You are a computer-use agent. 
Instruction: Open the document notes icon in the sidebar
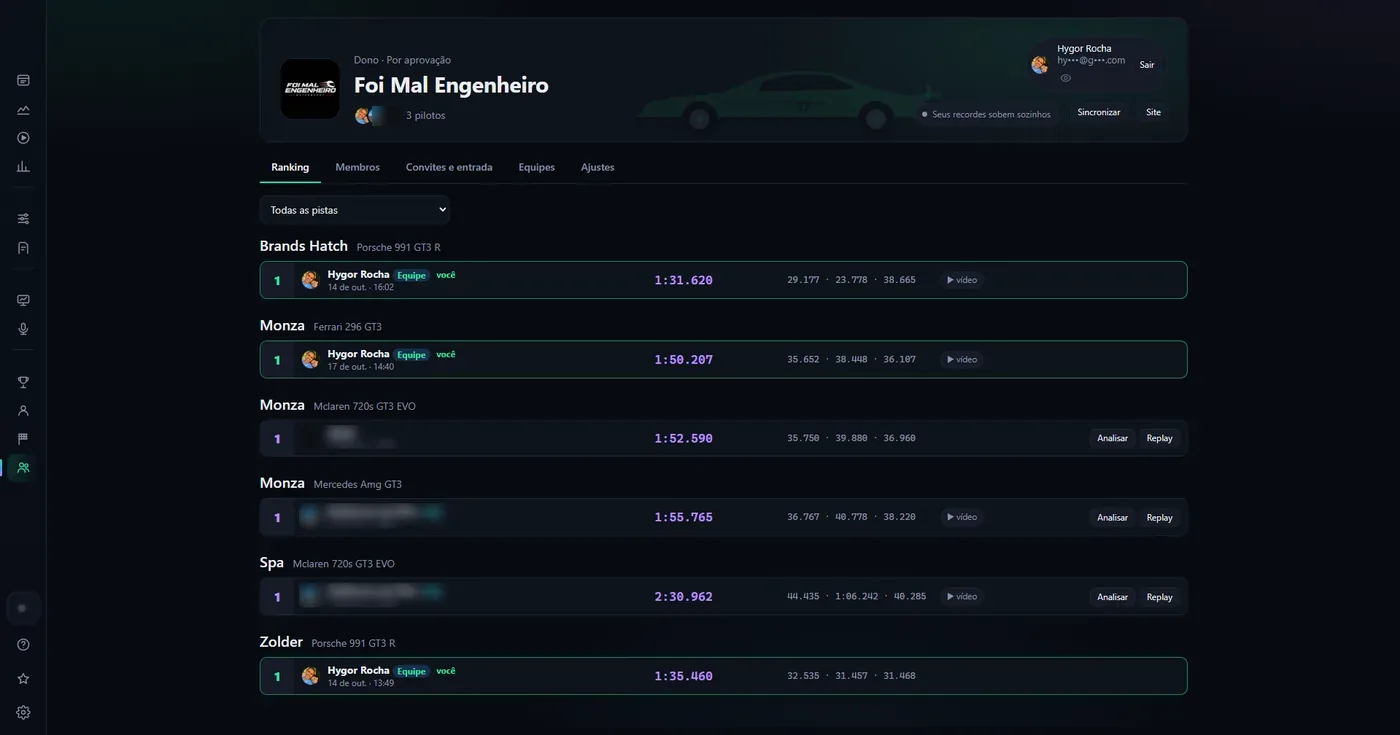coord(23,247)
